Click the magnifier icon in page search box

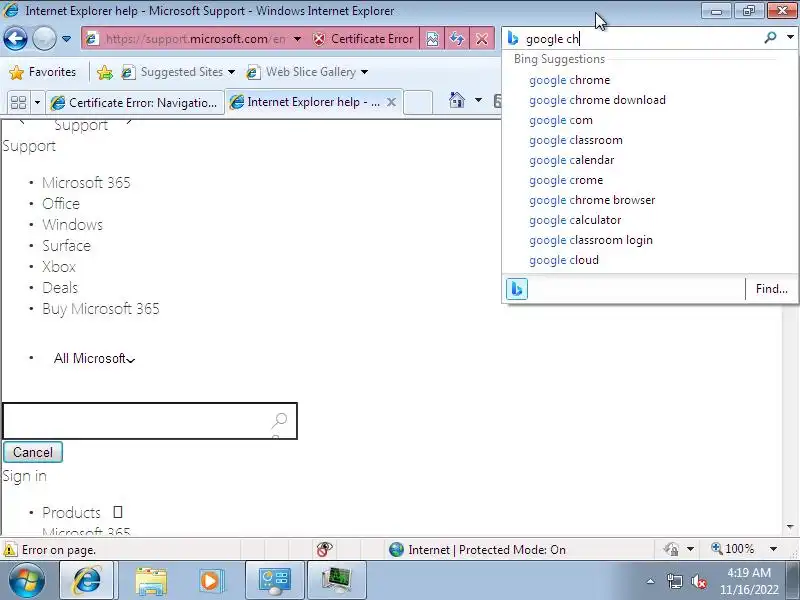[279, 421]
